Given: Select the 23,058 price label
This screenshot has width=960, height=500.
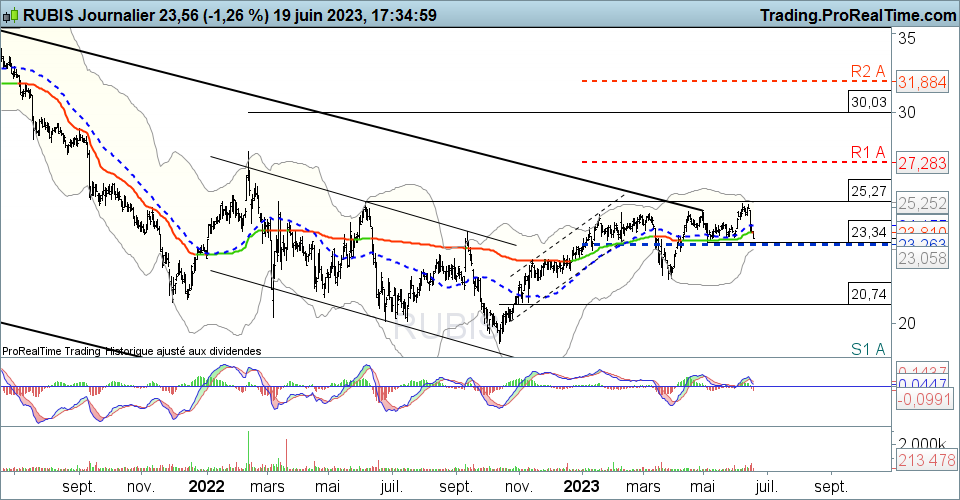Looking at the screenshot, I should click(x=922, y=259).
